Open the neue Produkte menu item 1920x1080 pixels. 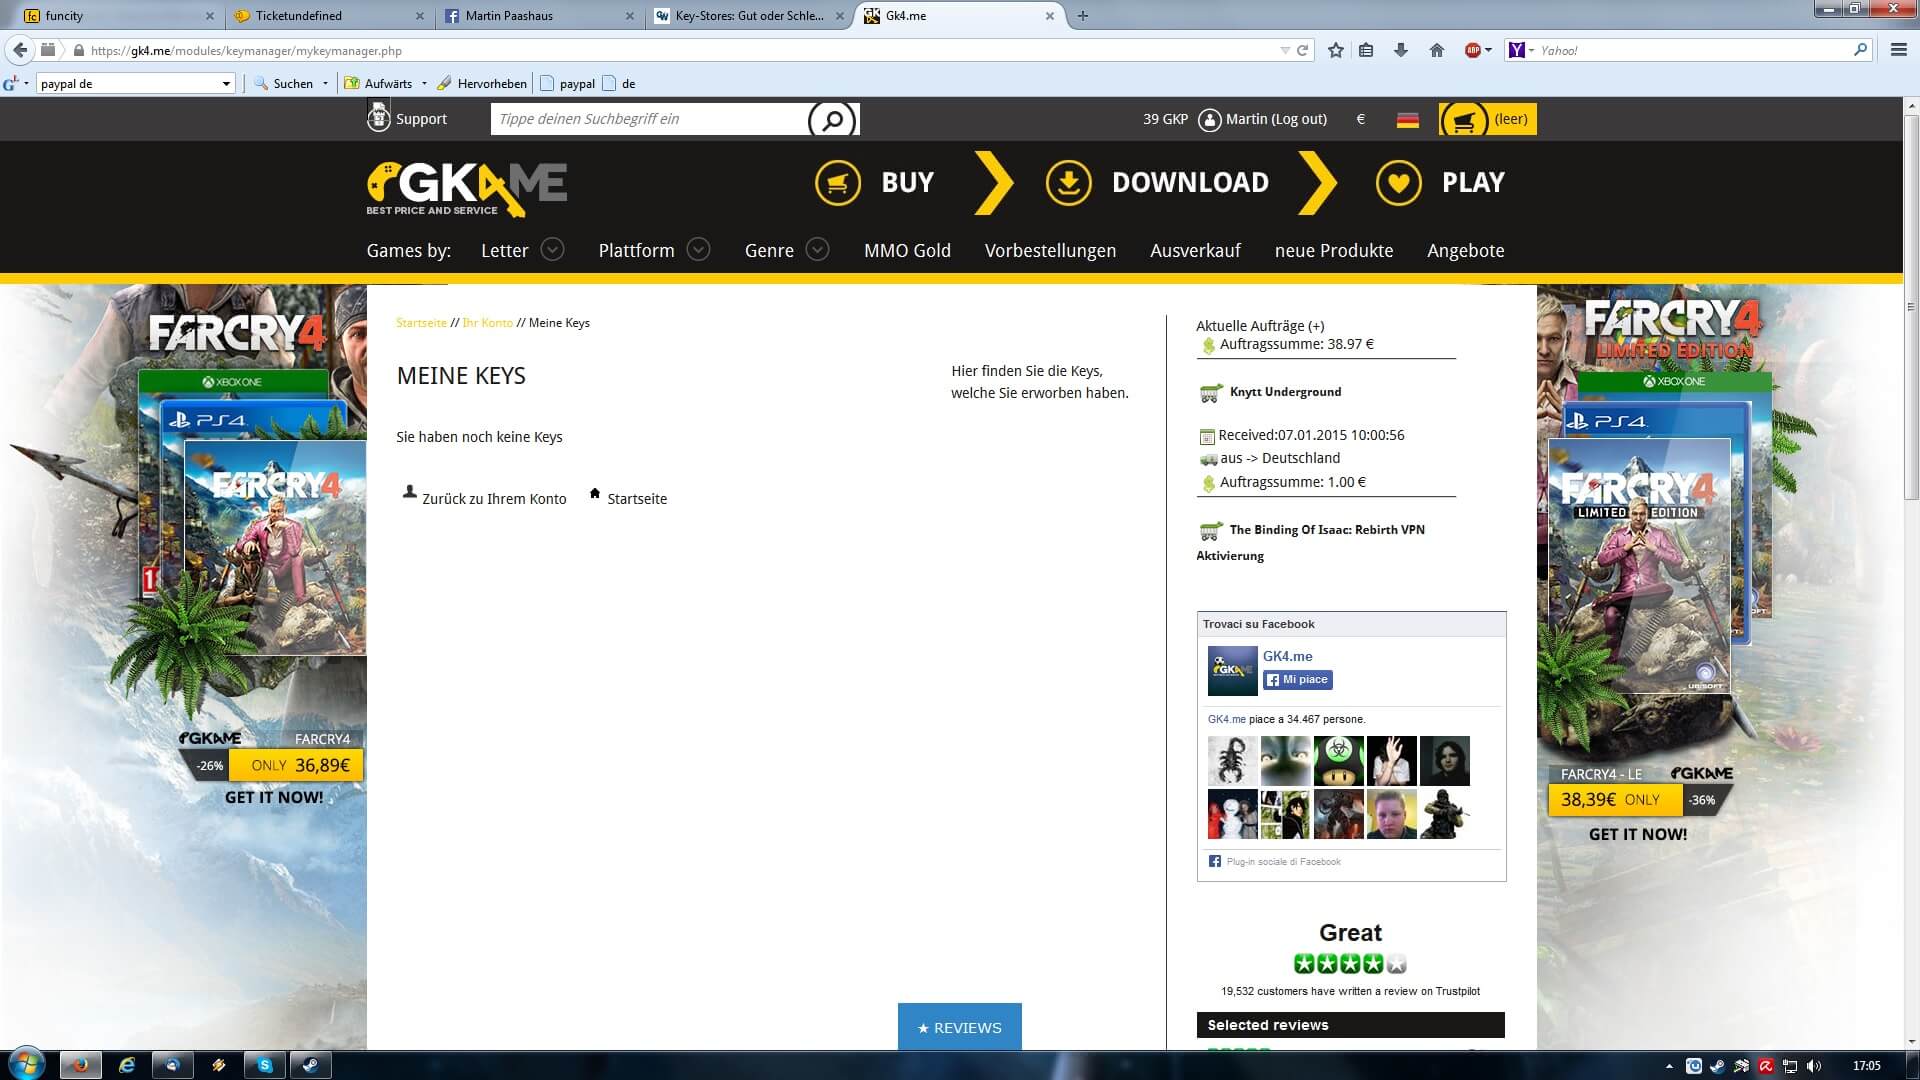1334,250
